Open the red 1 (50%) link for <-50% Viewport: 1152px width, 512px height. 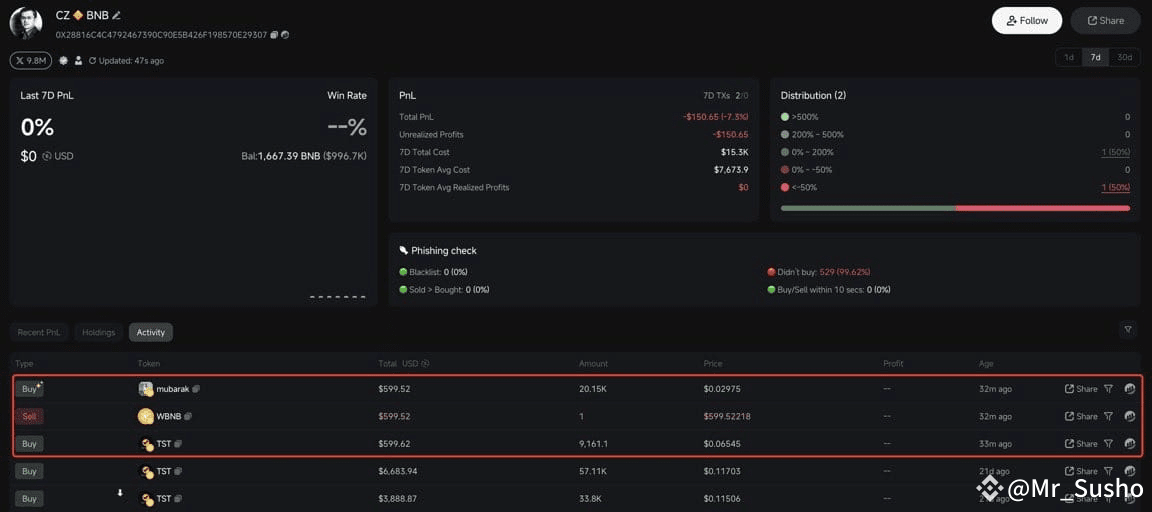(1115, 187)
